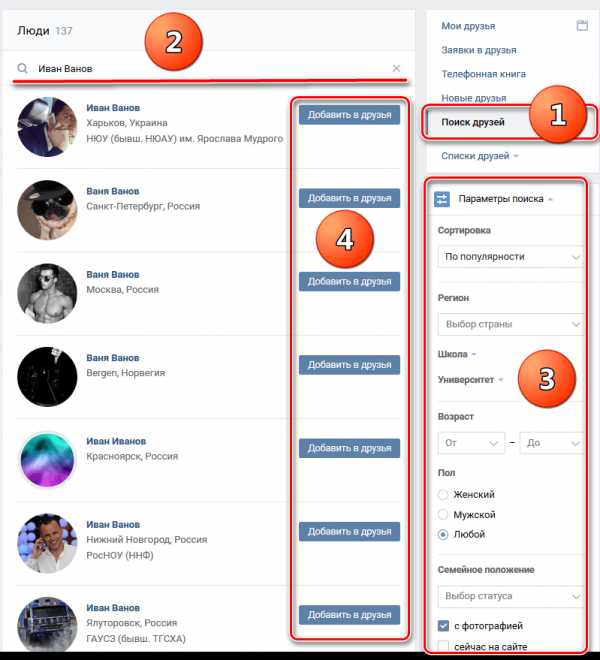
Task: Open the Выбор страны dropdown
Action: [x=511, y=324]
